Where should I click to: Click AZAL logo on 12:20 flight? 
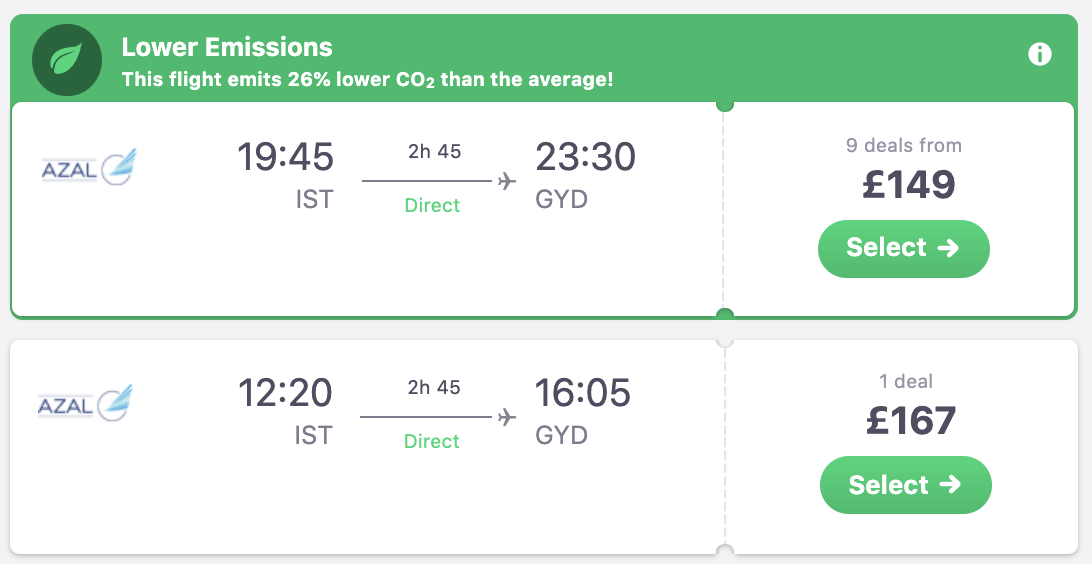tap(86, 404)
